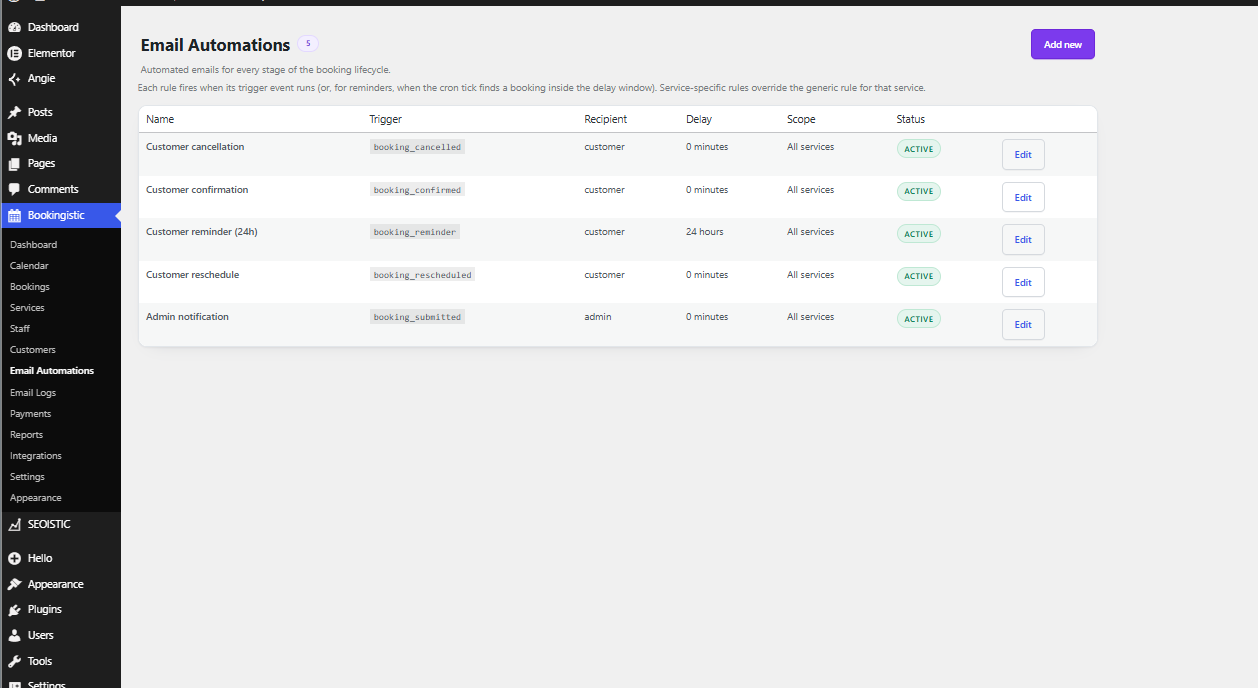This screenshot has width=1258, height=688.
Task: Click the Comments speech bubble icon
Action: (14, 189)
